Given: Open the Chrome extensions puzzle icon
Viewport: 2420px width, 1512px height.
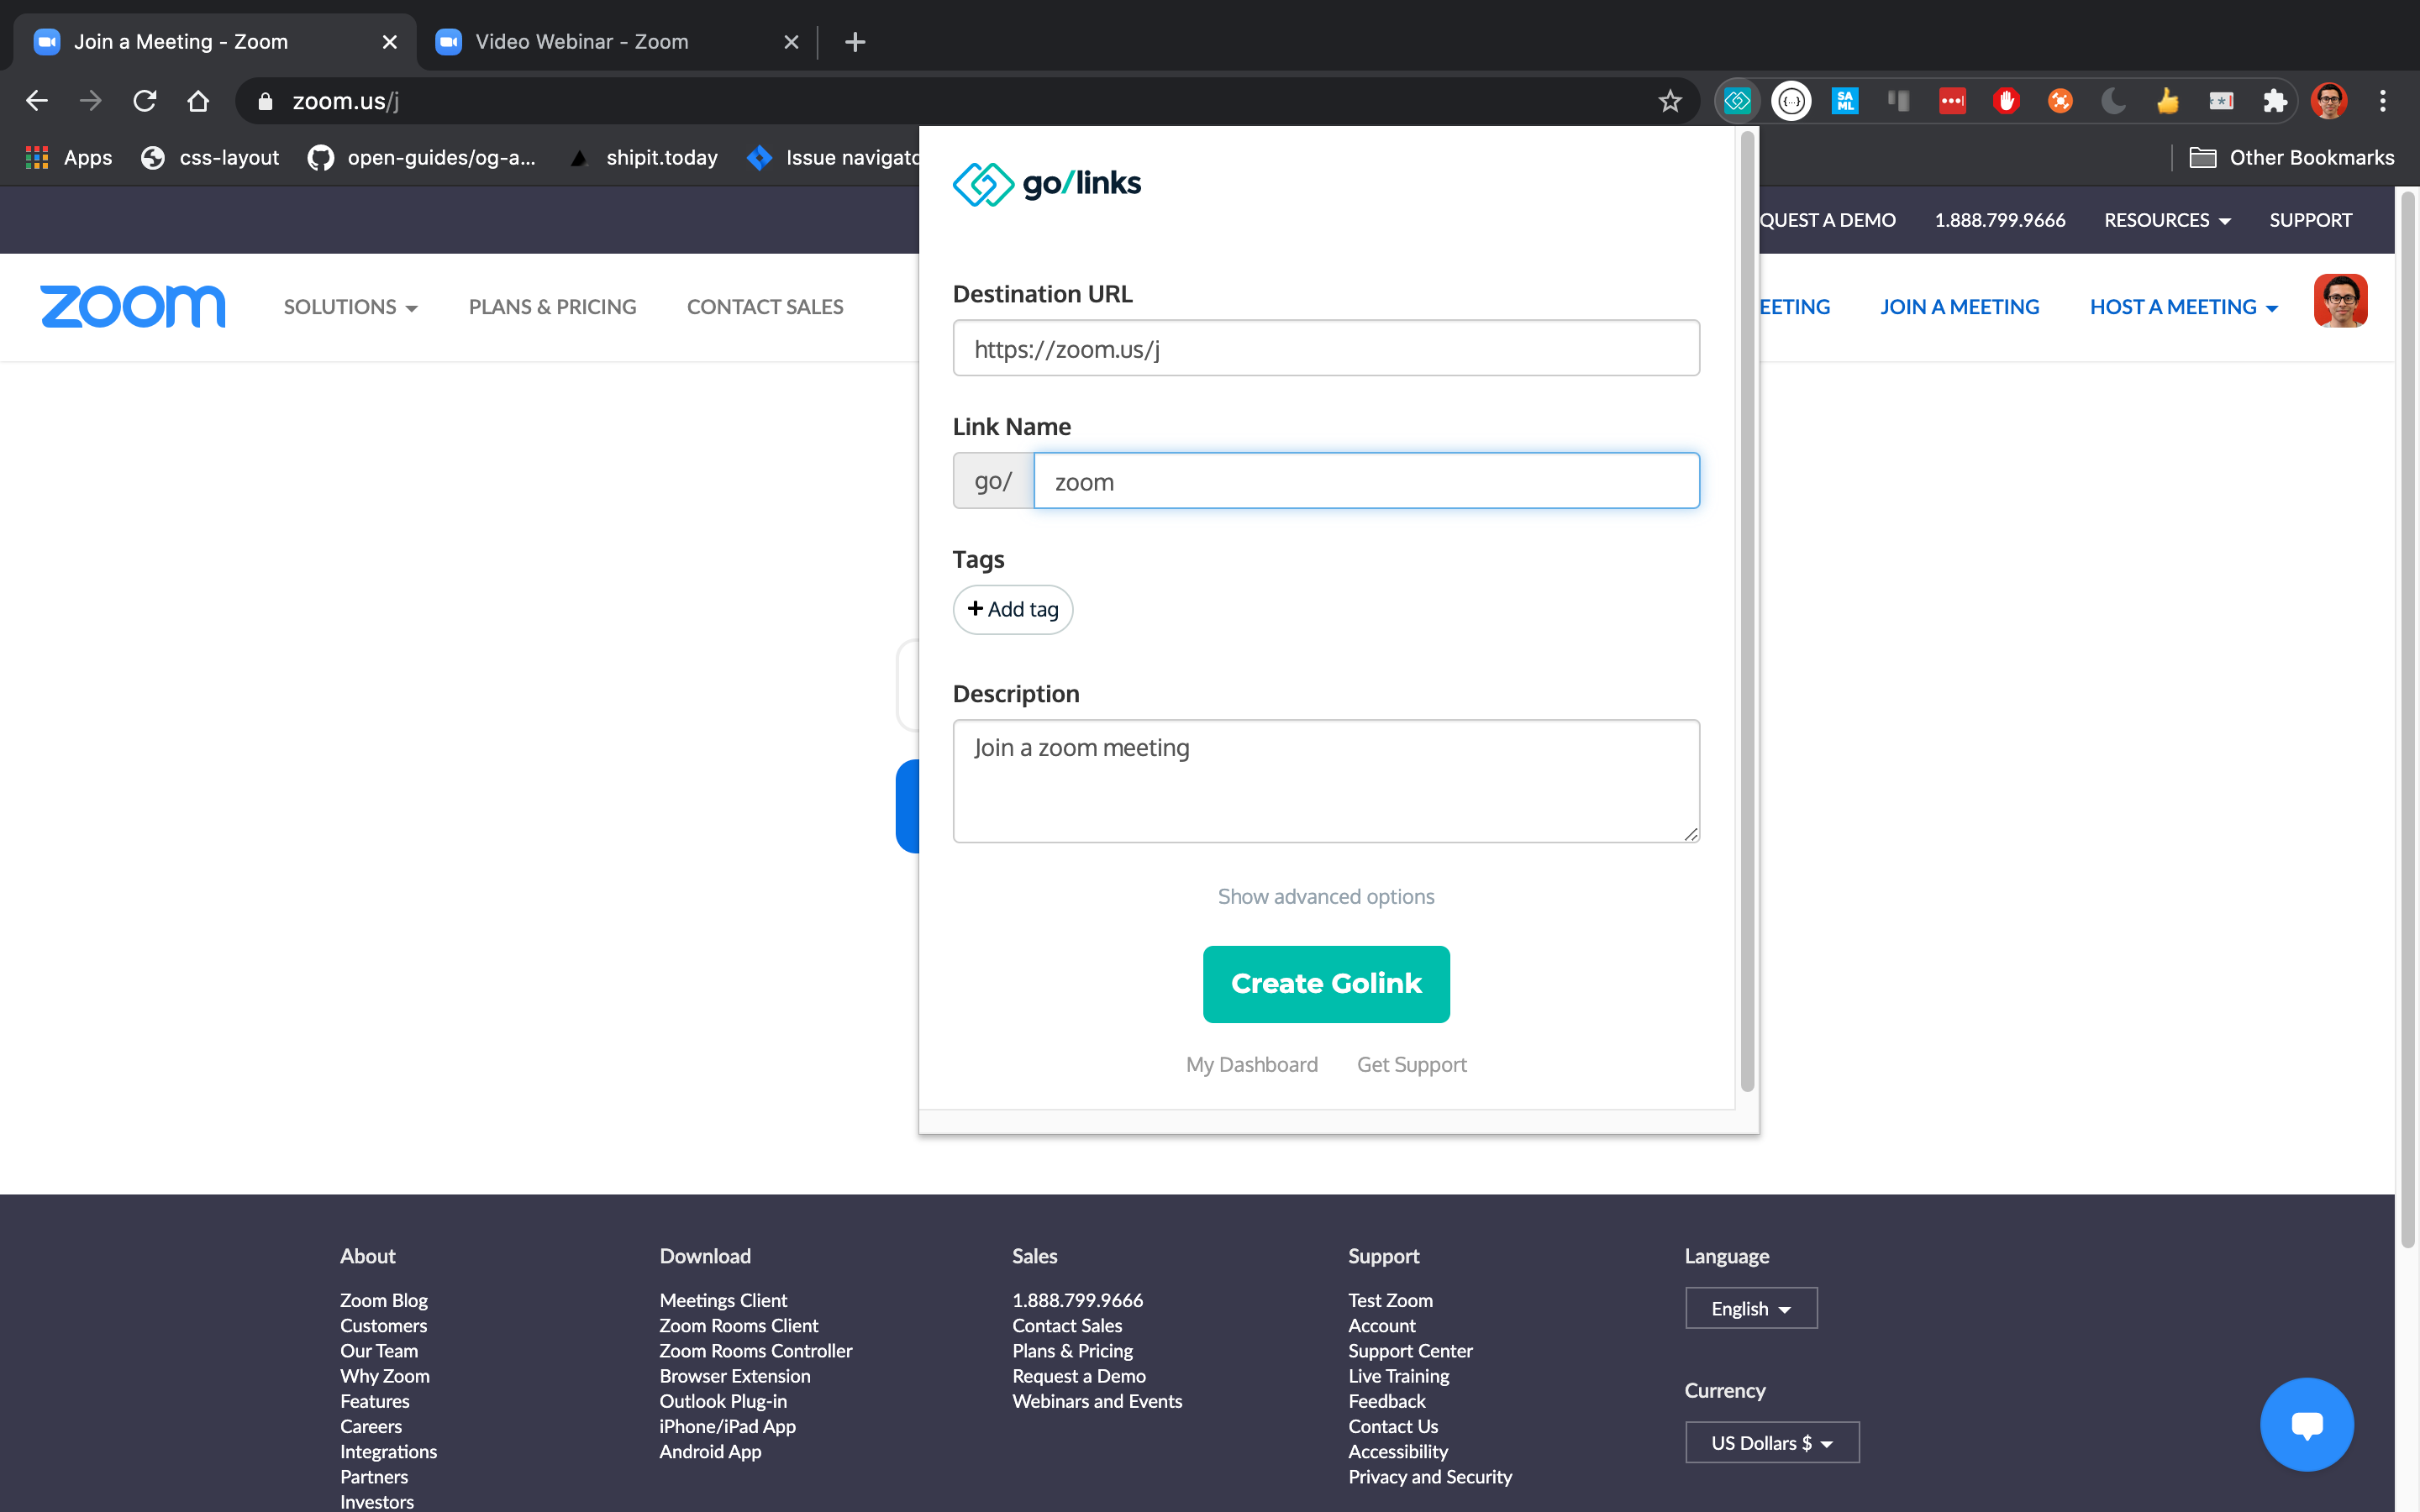Looking at the screenshot, I should tap(2274, 101).
